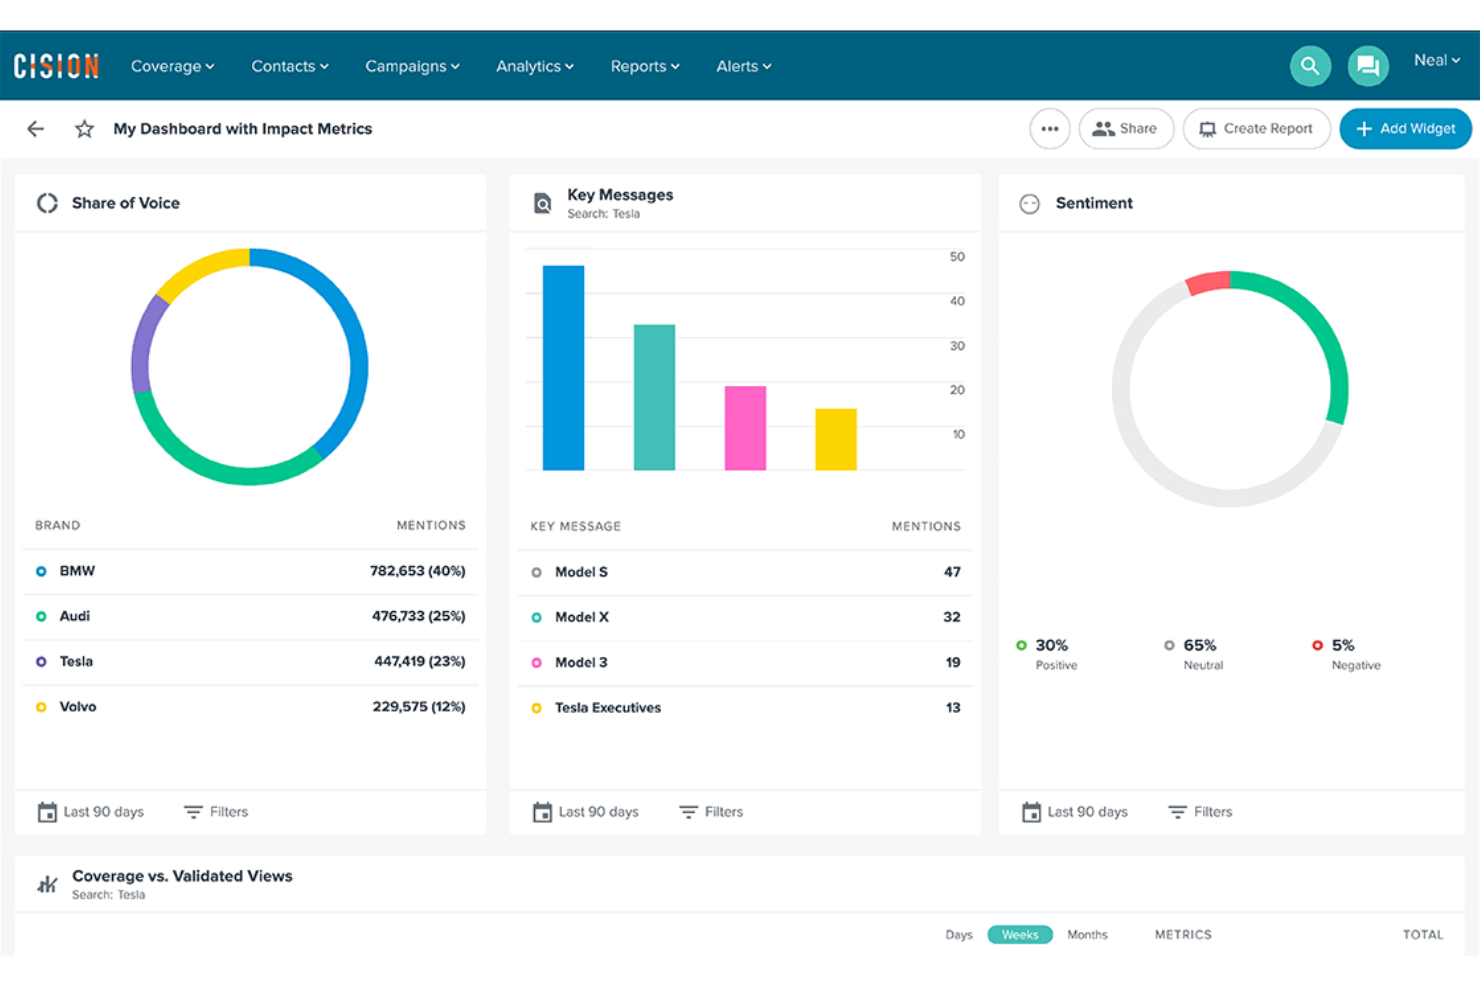Switch coverage view to Months

click(1087, 934)
